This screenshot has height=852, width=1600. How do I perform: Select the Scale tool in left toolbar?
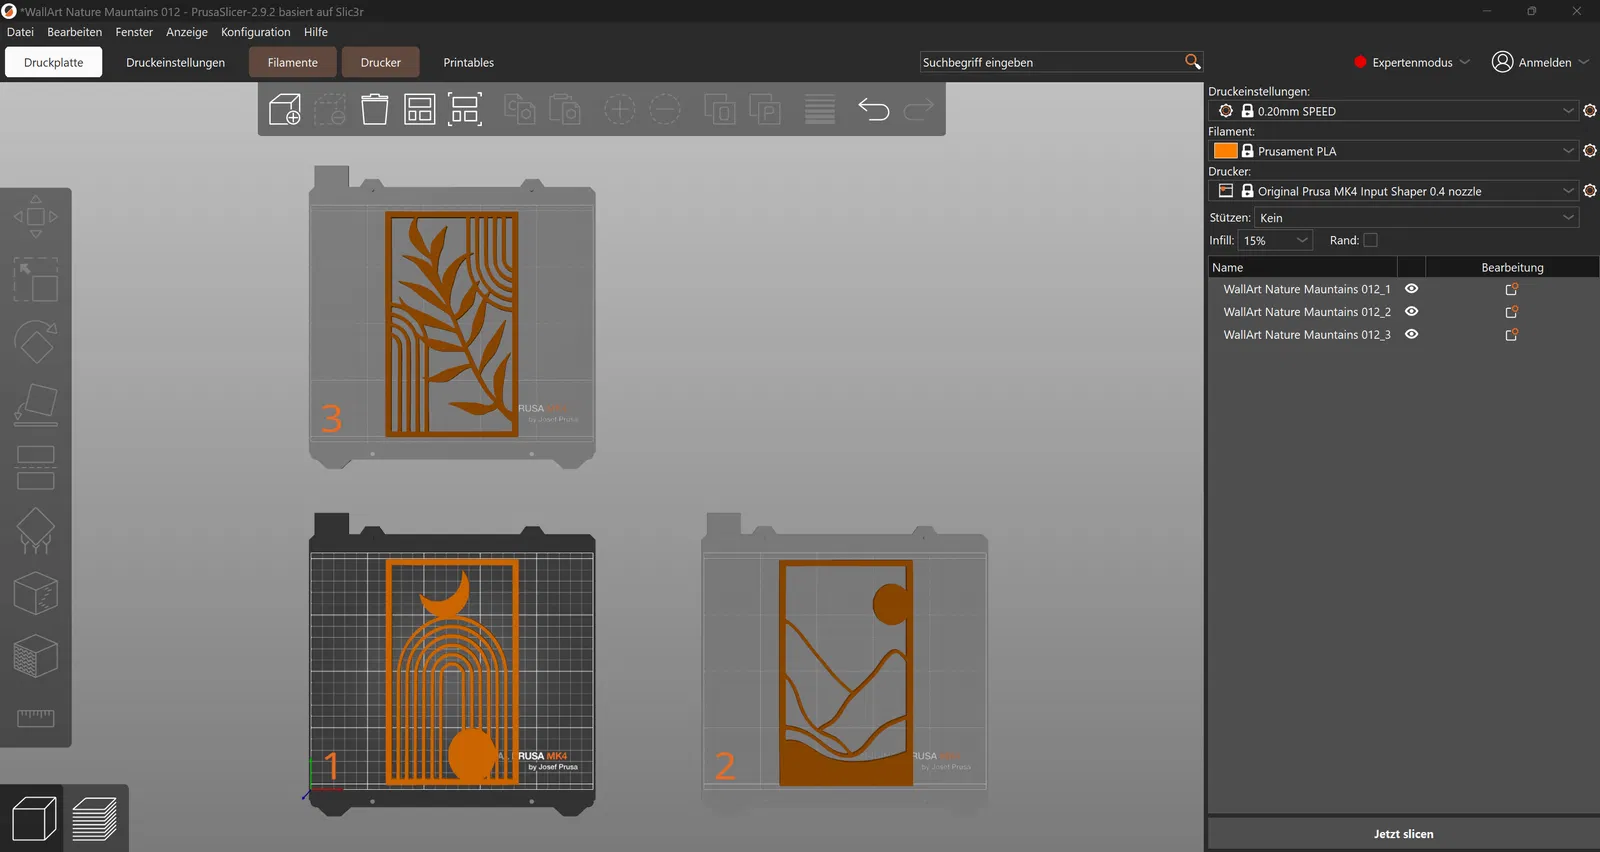point(35,280)
